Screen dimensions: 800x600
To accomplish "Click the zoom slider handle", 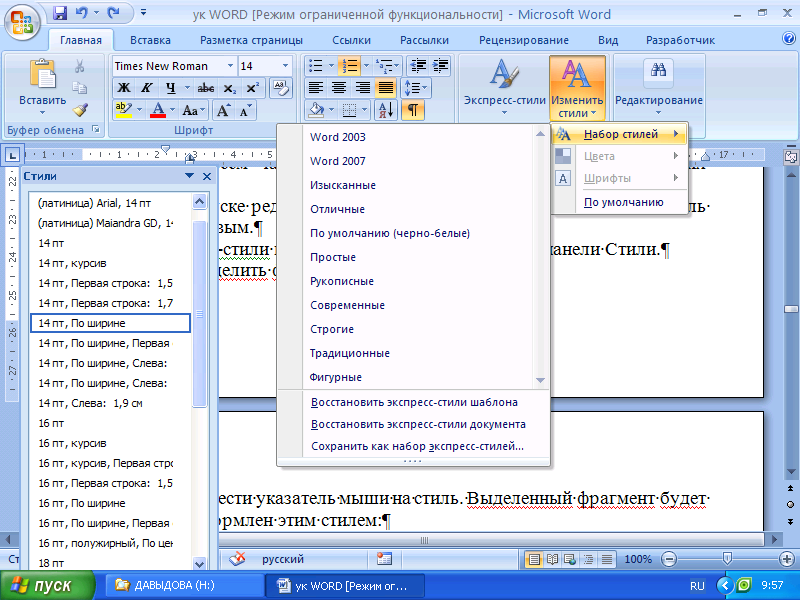I will (728, 559).
